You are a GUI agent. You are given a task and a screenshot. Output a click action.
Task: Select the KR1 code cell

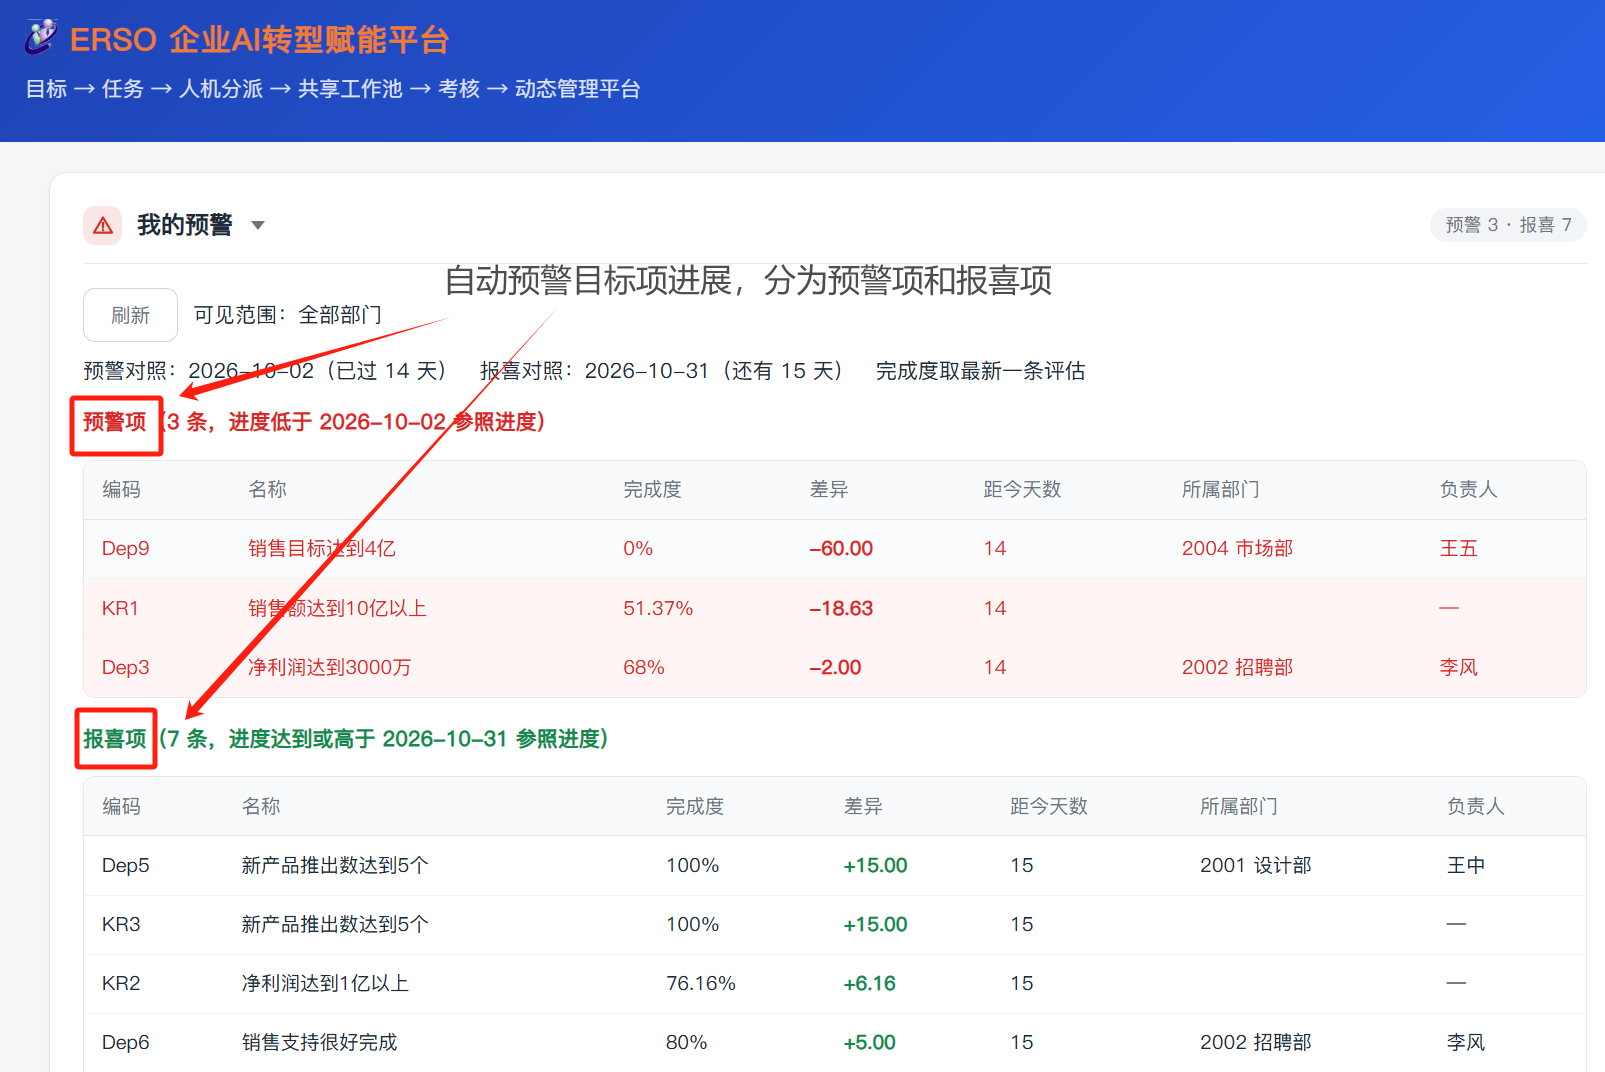click(120, 608)
